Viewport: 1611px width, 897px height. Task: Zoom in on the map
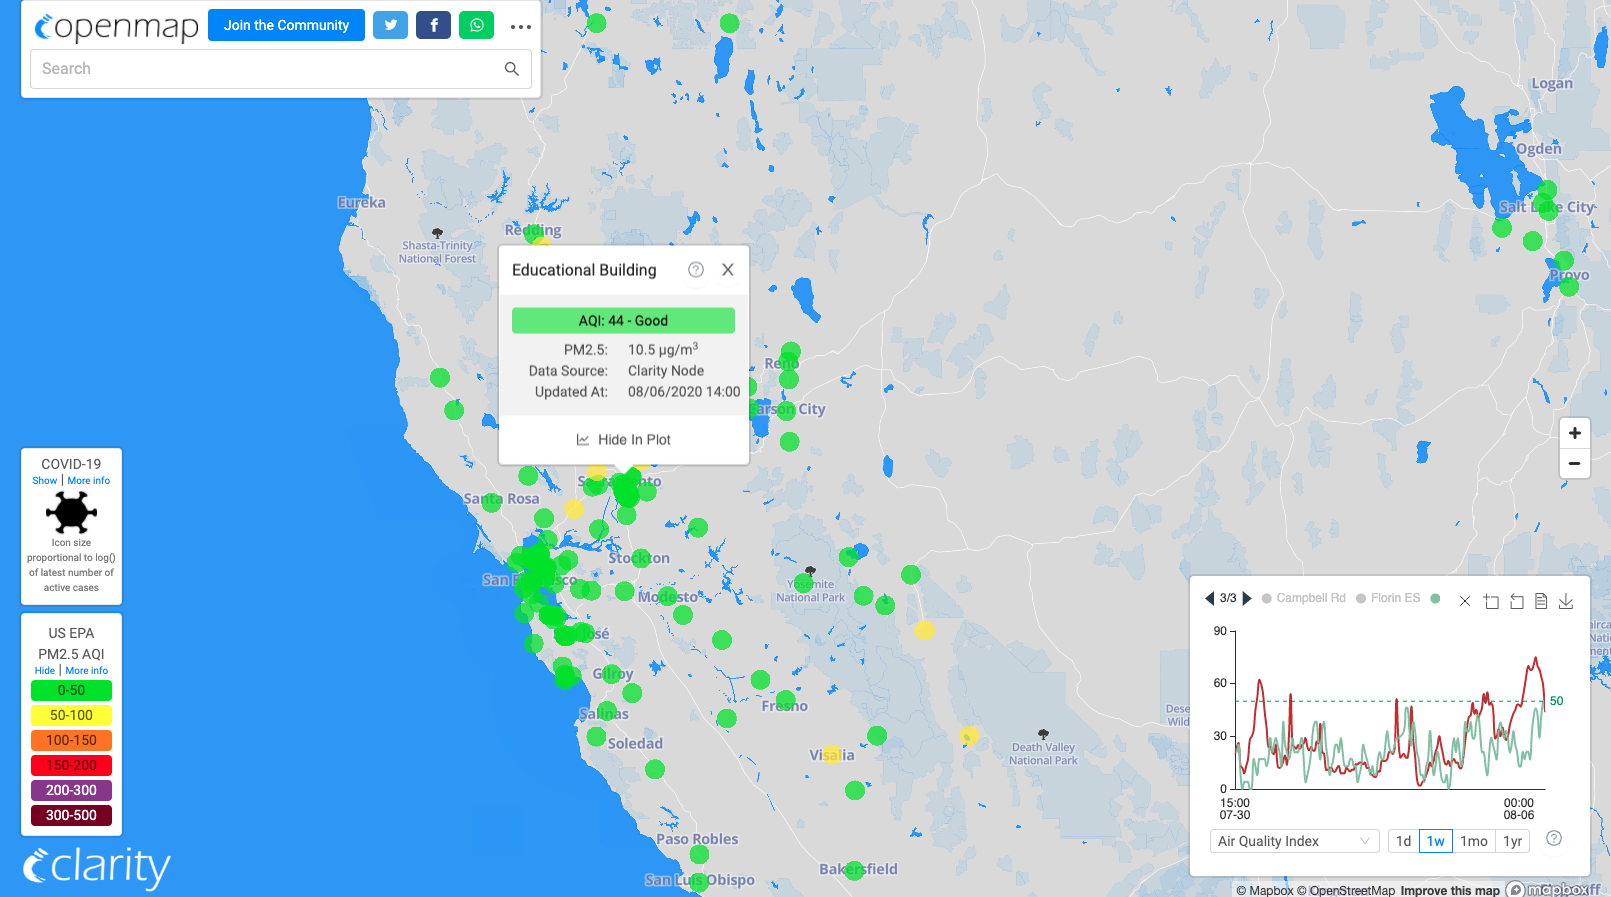point(1574,433)
